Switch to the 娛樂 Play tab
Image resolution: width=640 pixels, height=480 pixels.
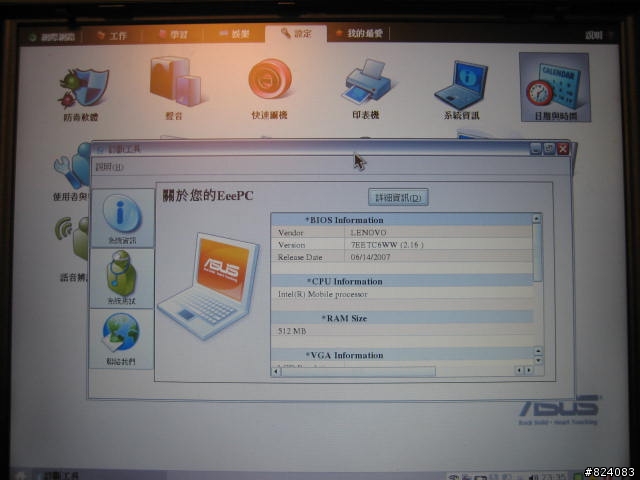235,34
